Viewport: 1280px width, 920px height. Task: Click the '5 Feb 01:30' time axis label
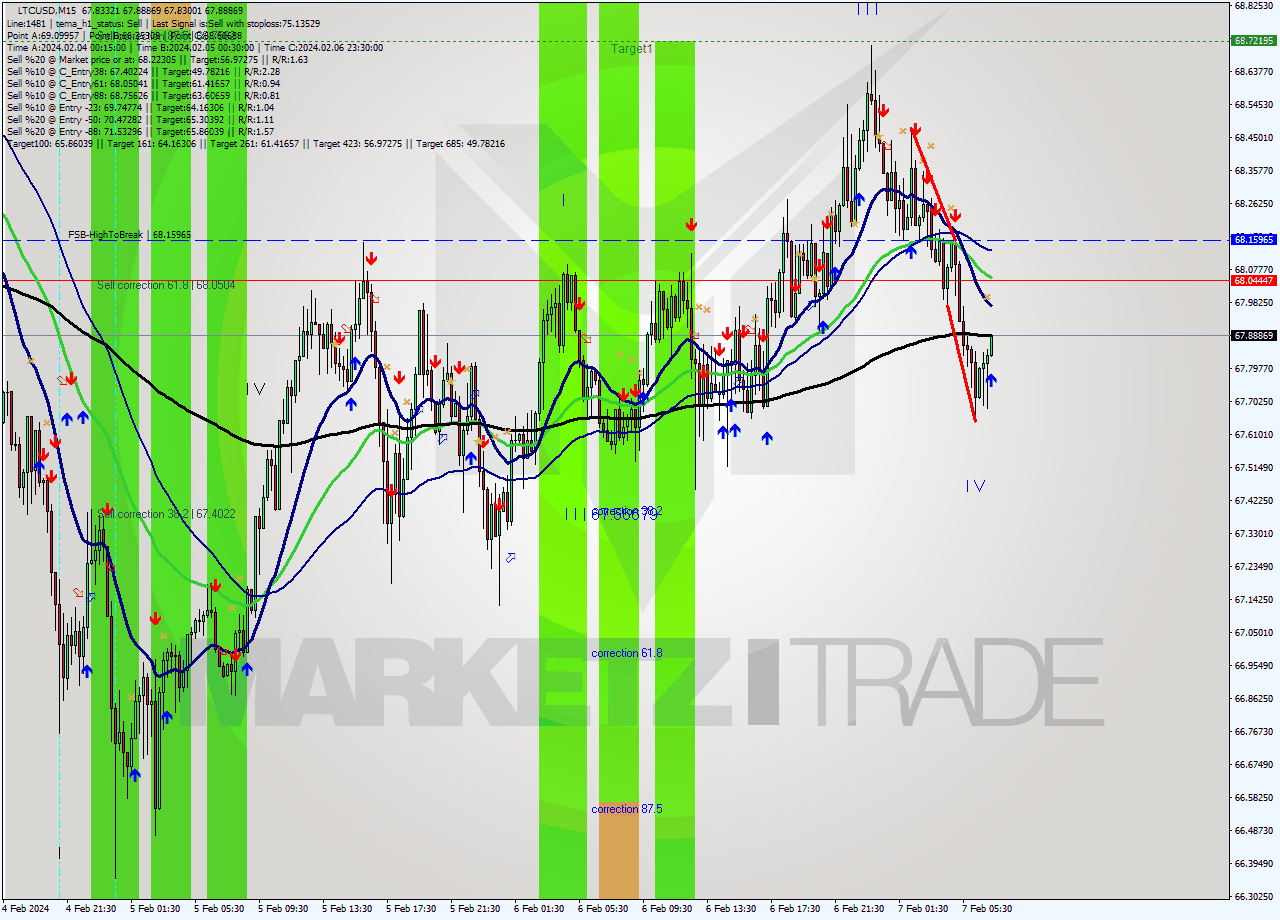pos(155,909)
